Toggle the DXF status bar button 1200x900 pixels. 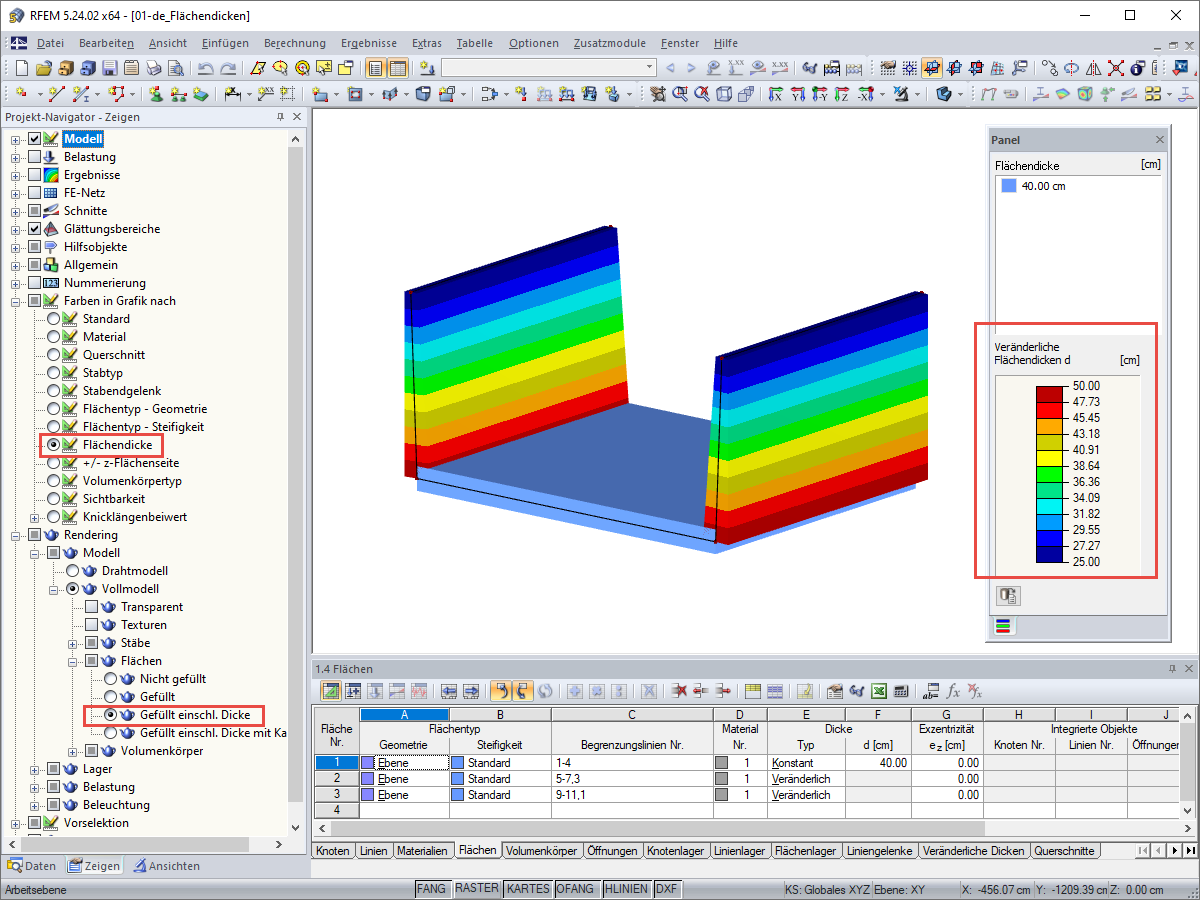click(667, 889)
